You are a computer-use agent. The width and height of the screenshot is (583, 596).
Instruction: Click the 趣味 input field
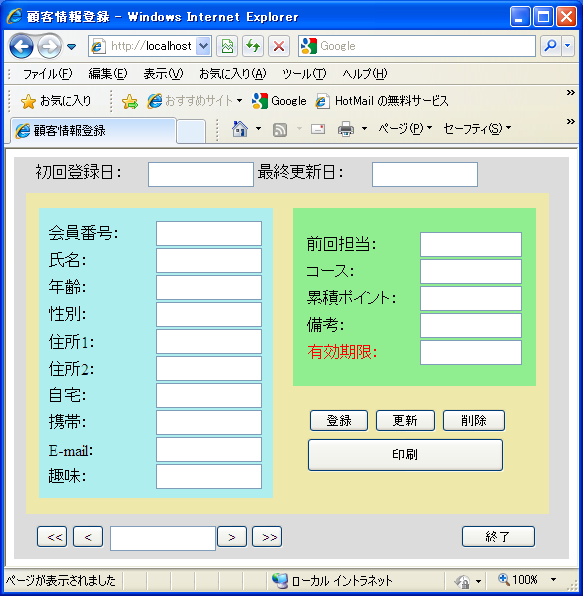tap(209, 477)
